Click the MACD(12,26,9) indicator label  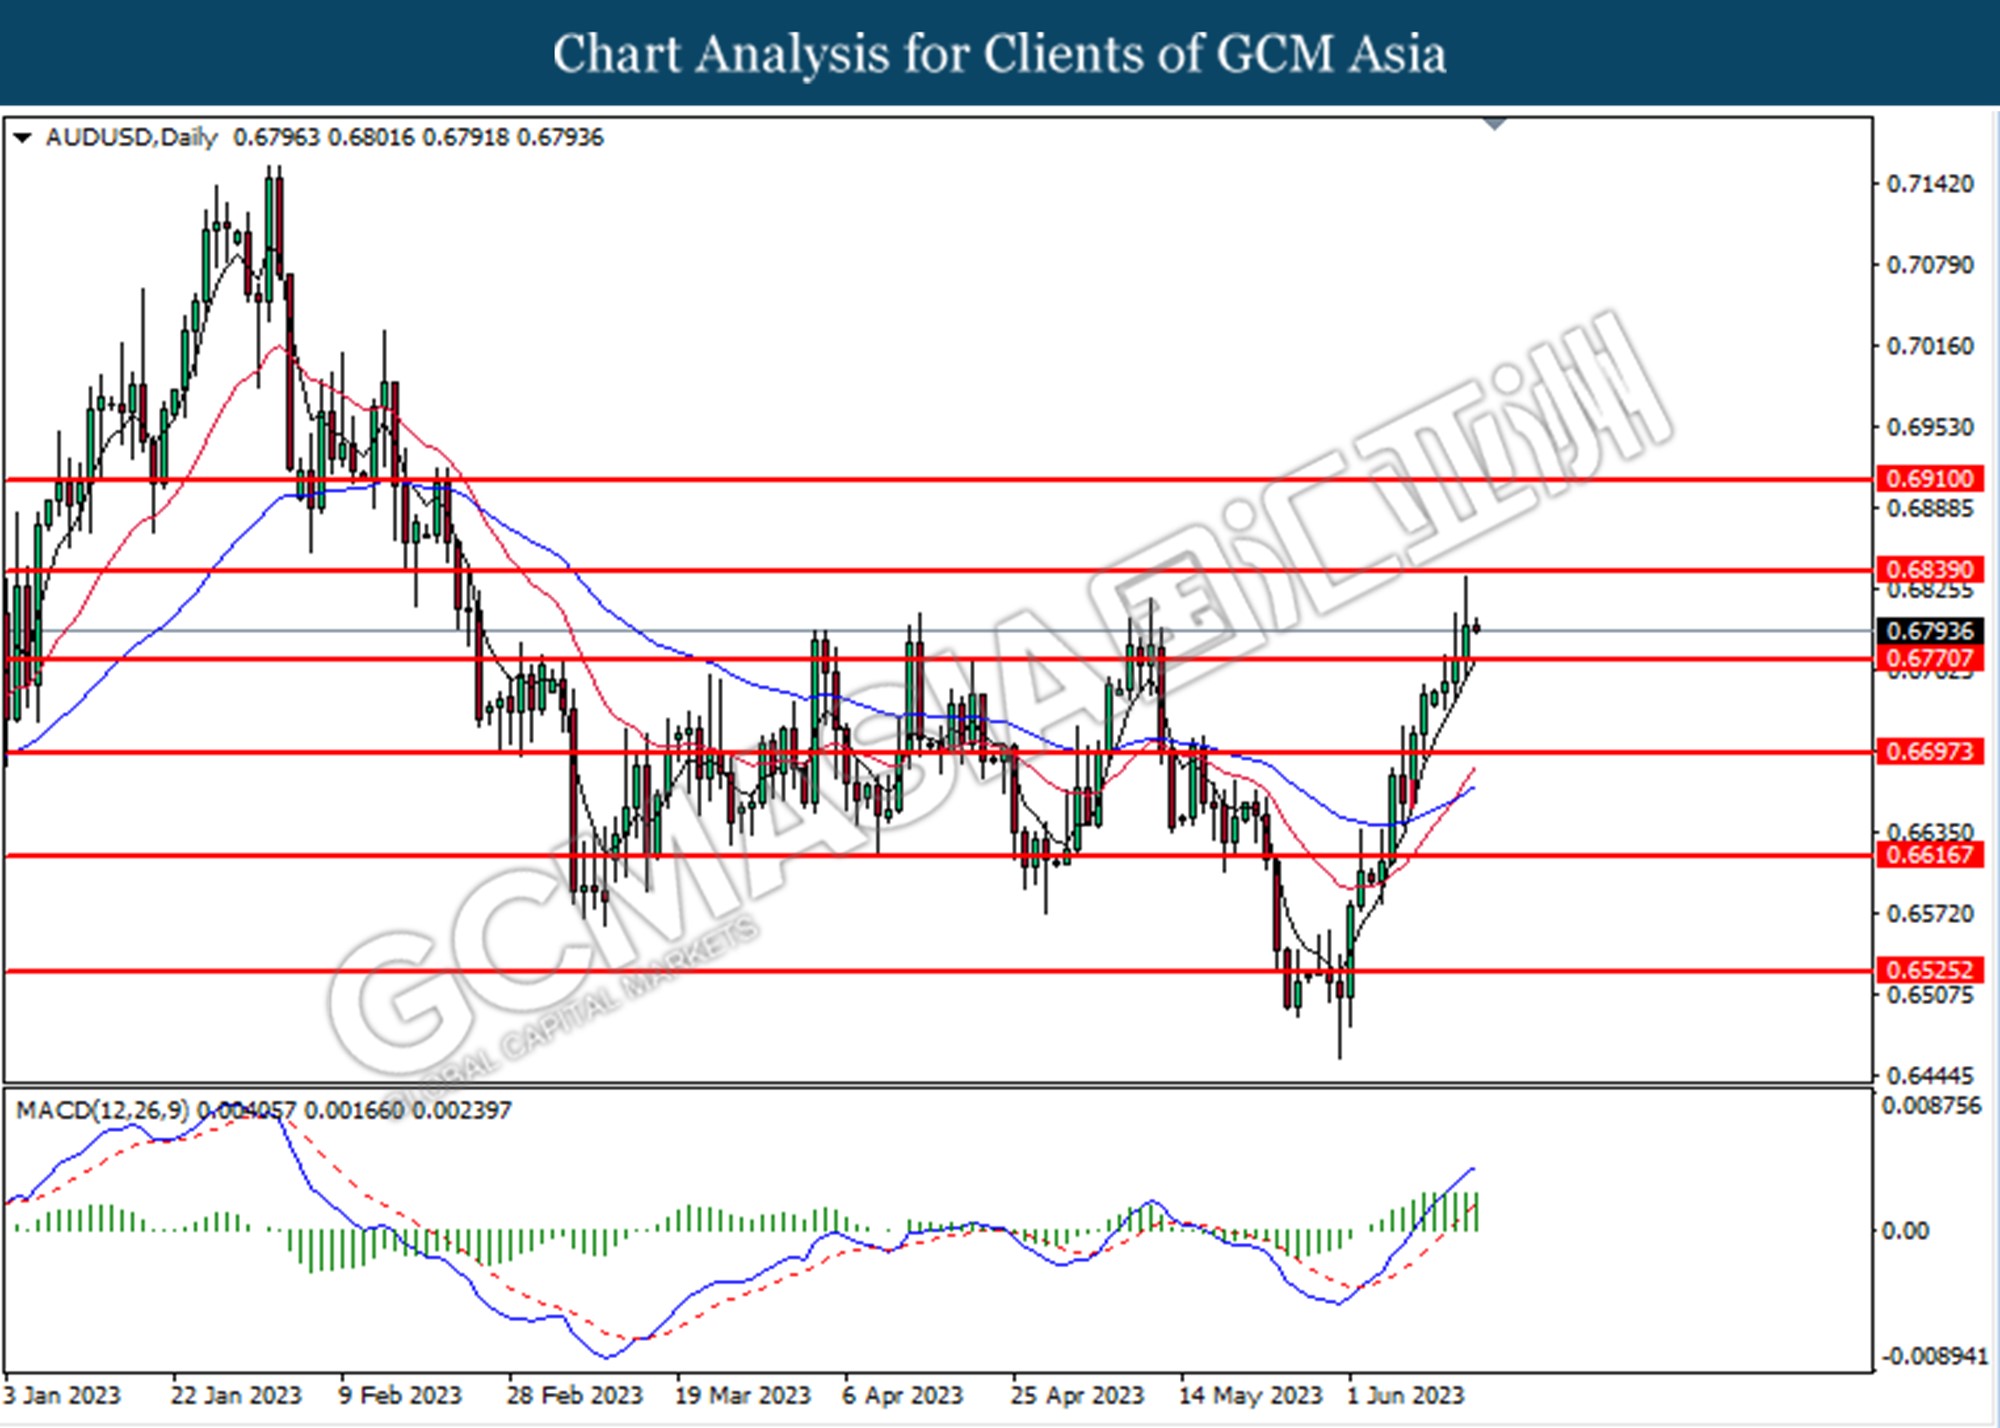coord(101,1111)
